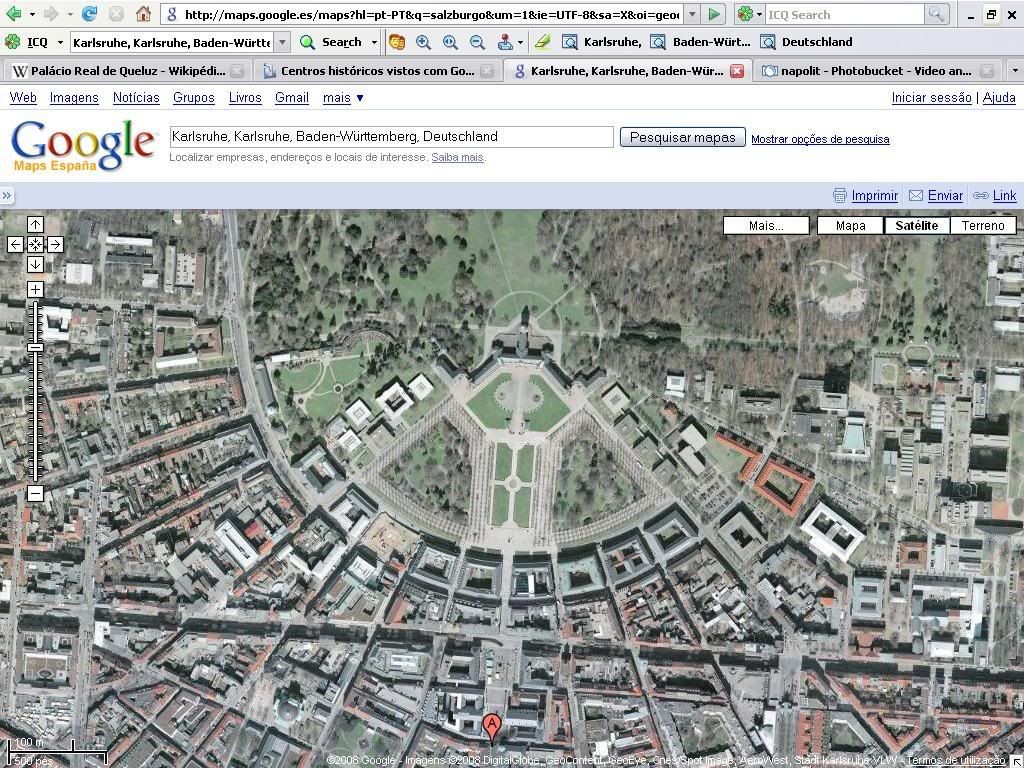Viewport: 1024px width, 768px height.
Task: Click the map zoom in plus button
Action: coord(35,290)
